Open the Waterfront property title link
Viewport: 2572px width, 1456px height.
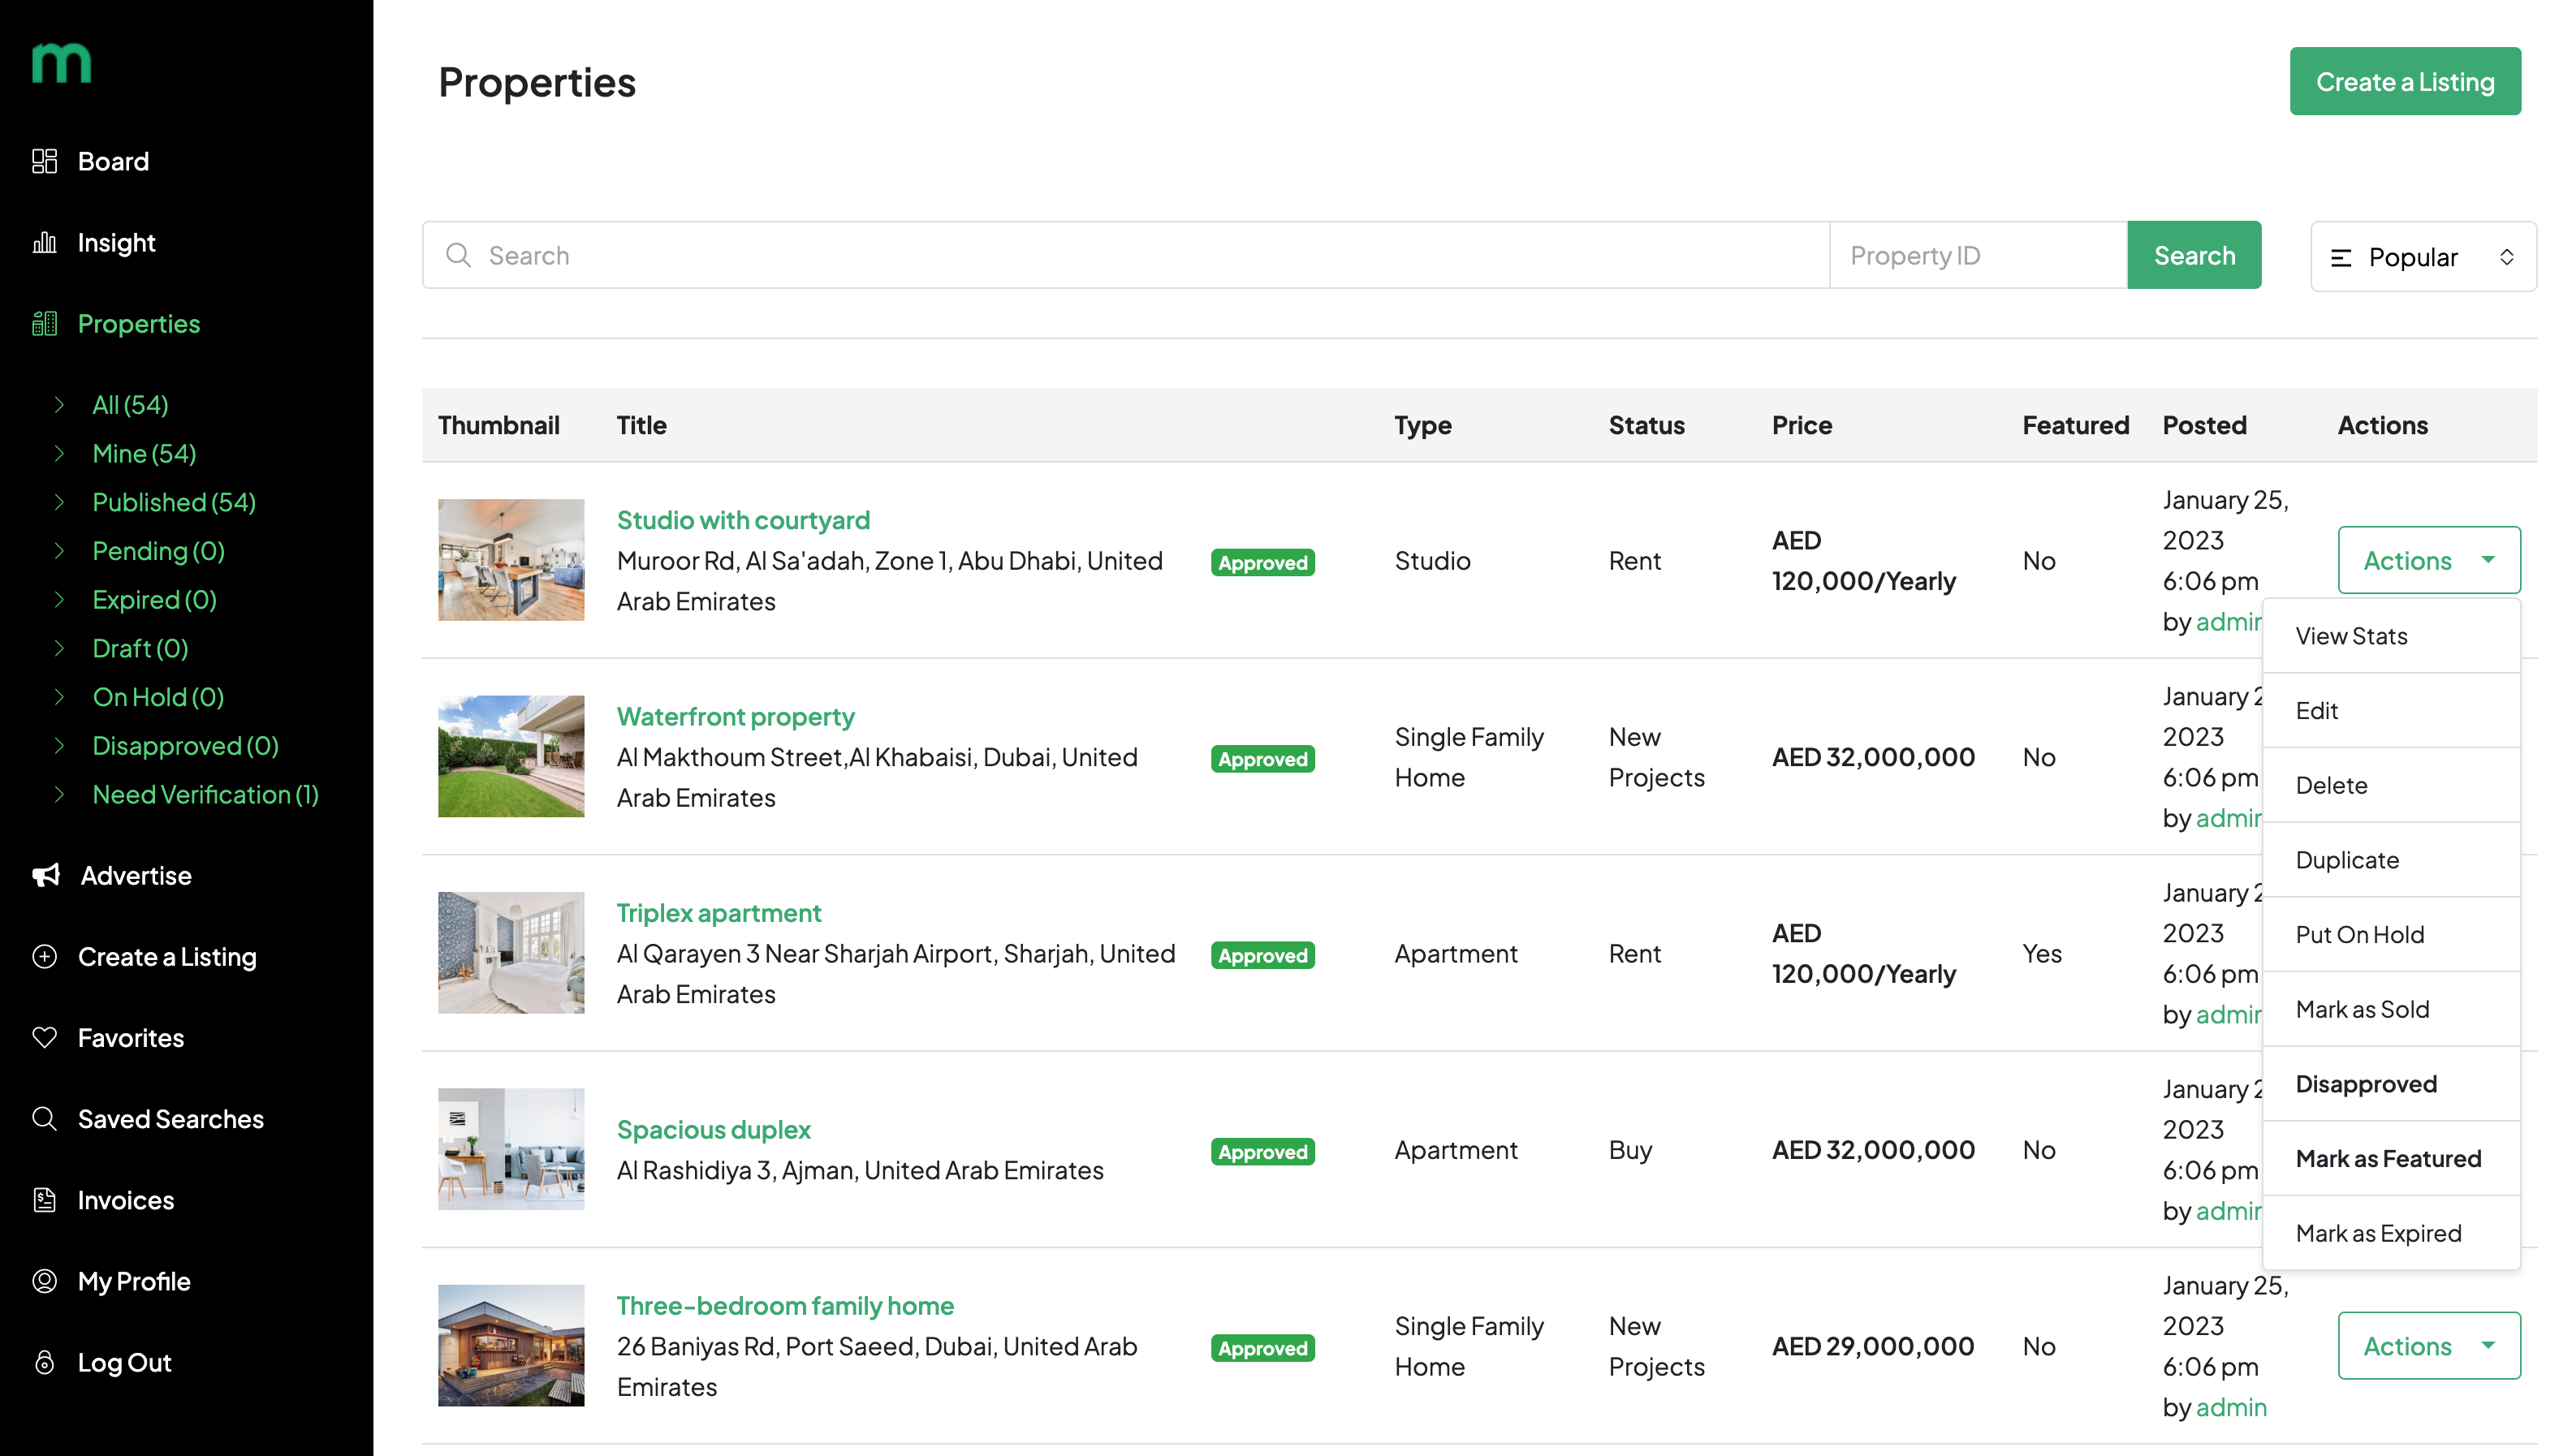pyautogui.click(x=735, y=716)
